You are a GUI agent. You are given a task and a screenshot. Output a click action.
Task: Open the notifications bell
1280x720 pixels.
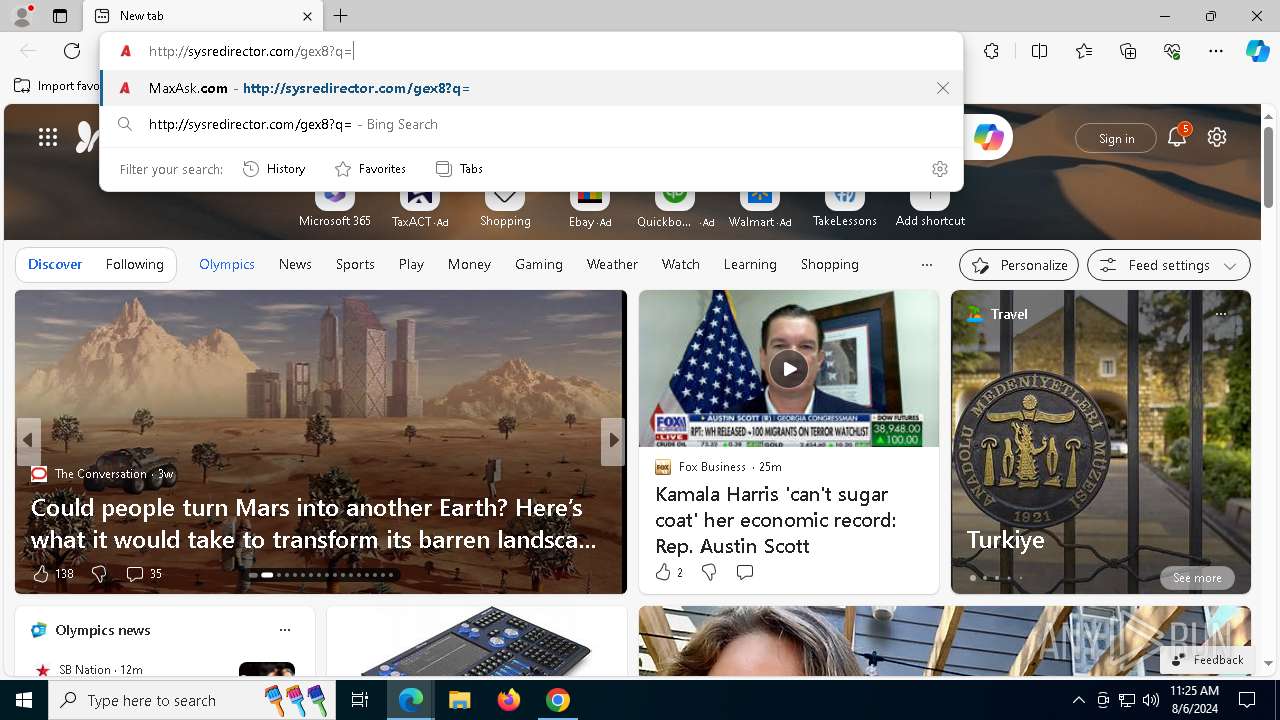point(1177,138)
